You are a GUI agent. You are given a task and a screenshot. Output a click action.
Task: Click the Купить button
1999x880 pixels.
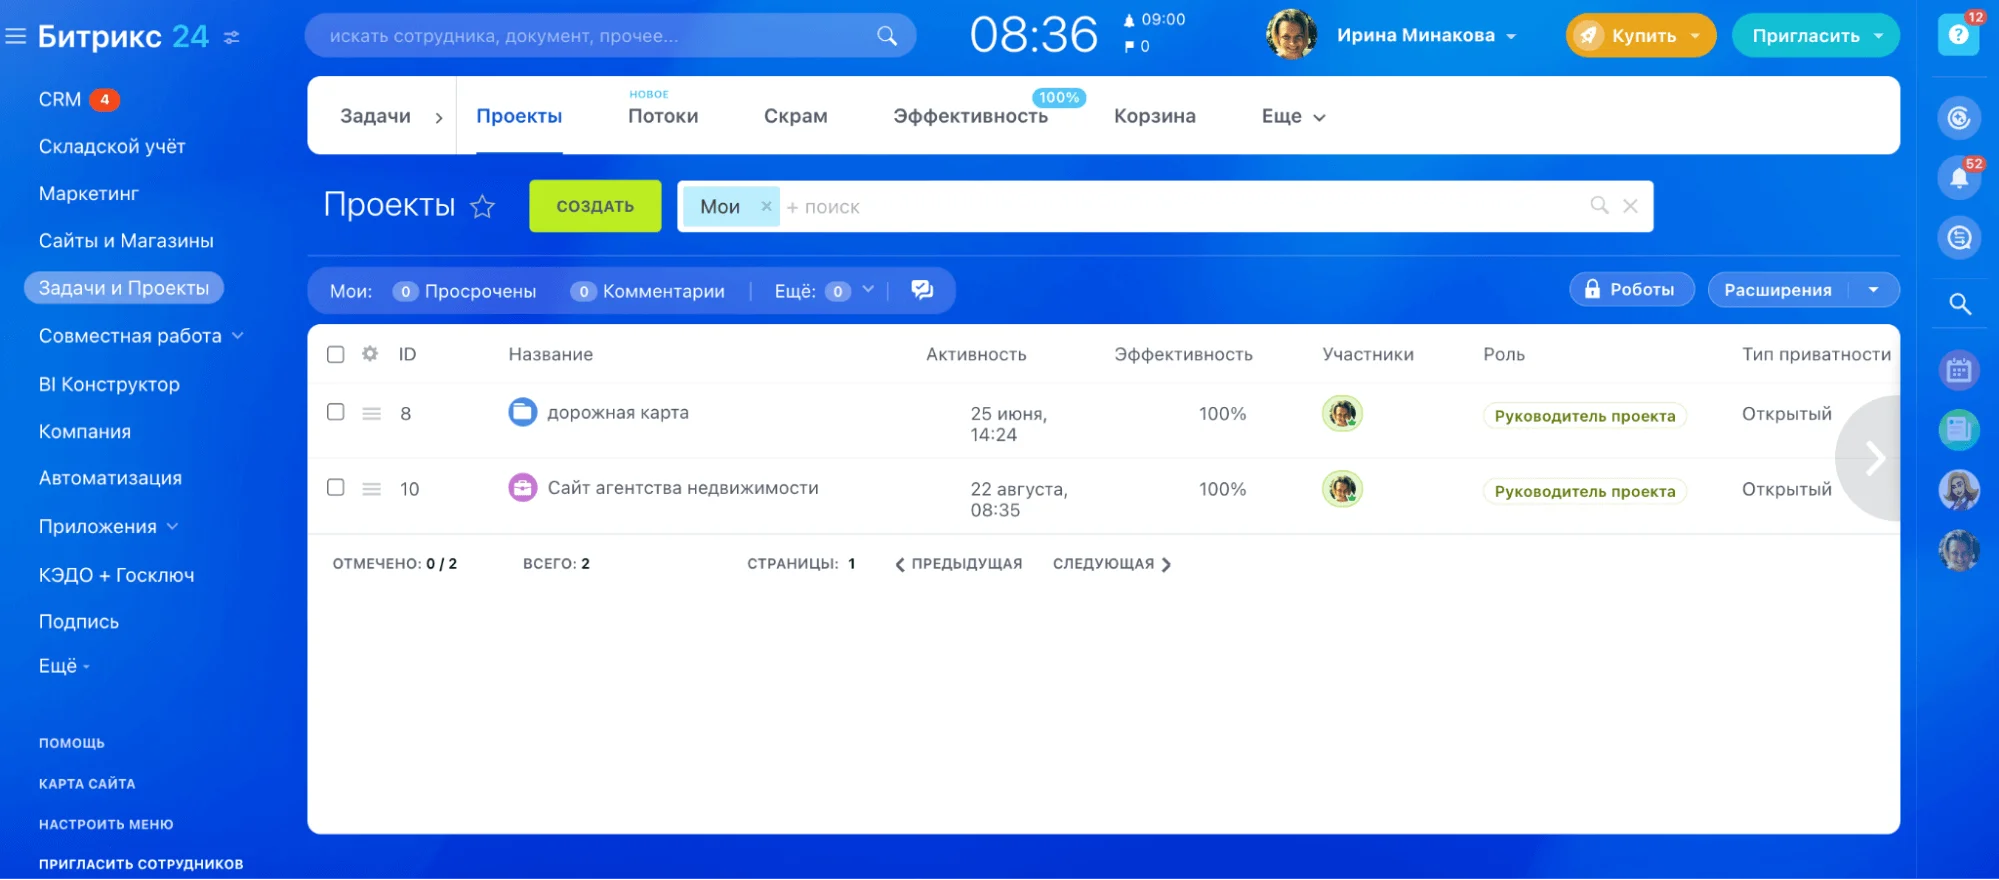pyautogui.click(x=1642, y=36)
